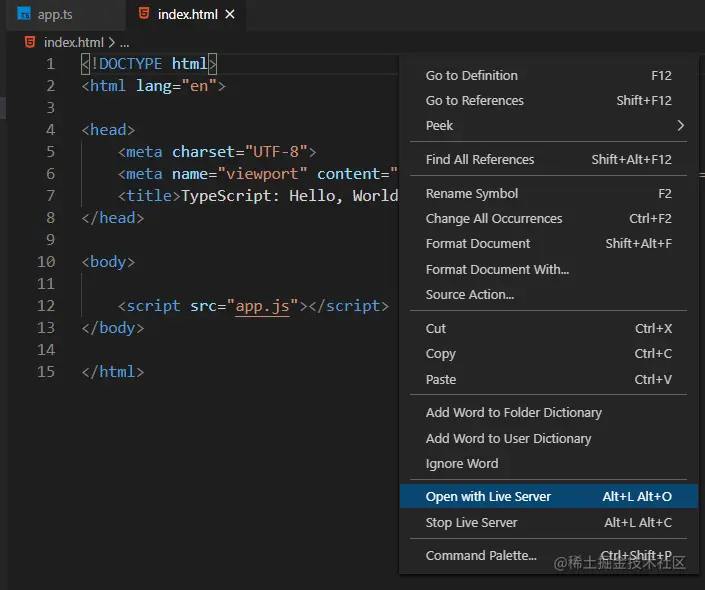705x590 pixels.
Task: Select Paste from context menu
Action: (x=549, y=380)
